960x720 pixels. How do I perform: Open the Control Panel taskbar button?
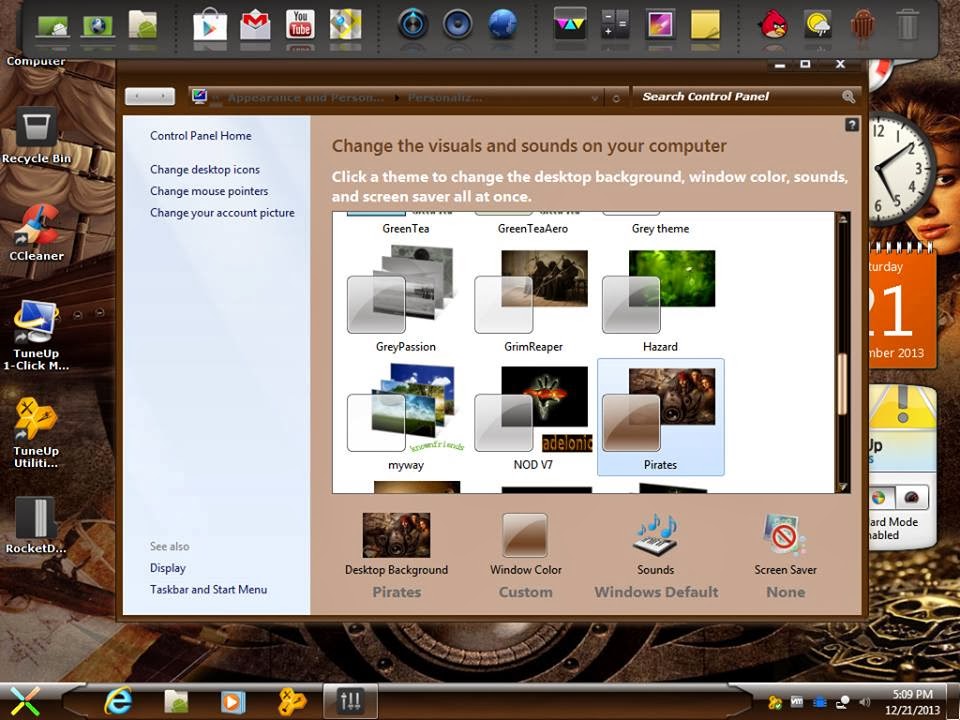click(350, 700)
